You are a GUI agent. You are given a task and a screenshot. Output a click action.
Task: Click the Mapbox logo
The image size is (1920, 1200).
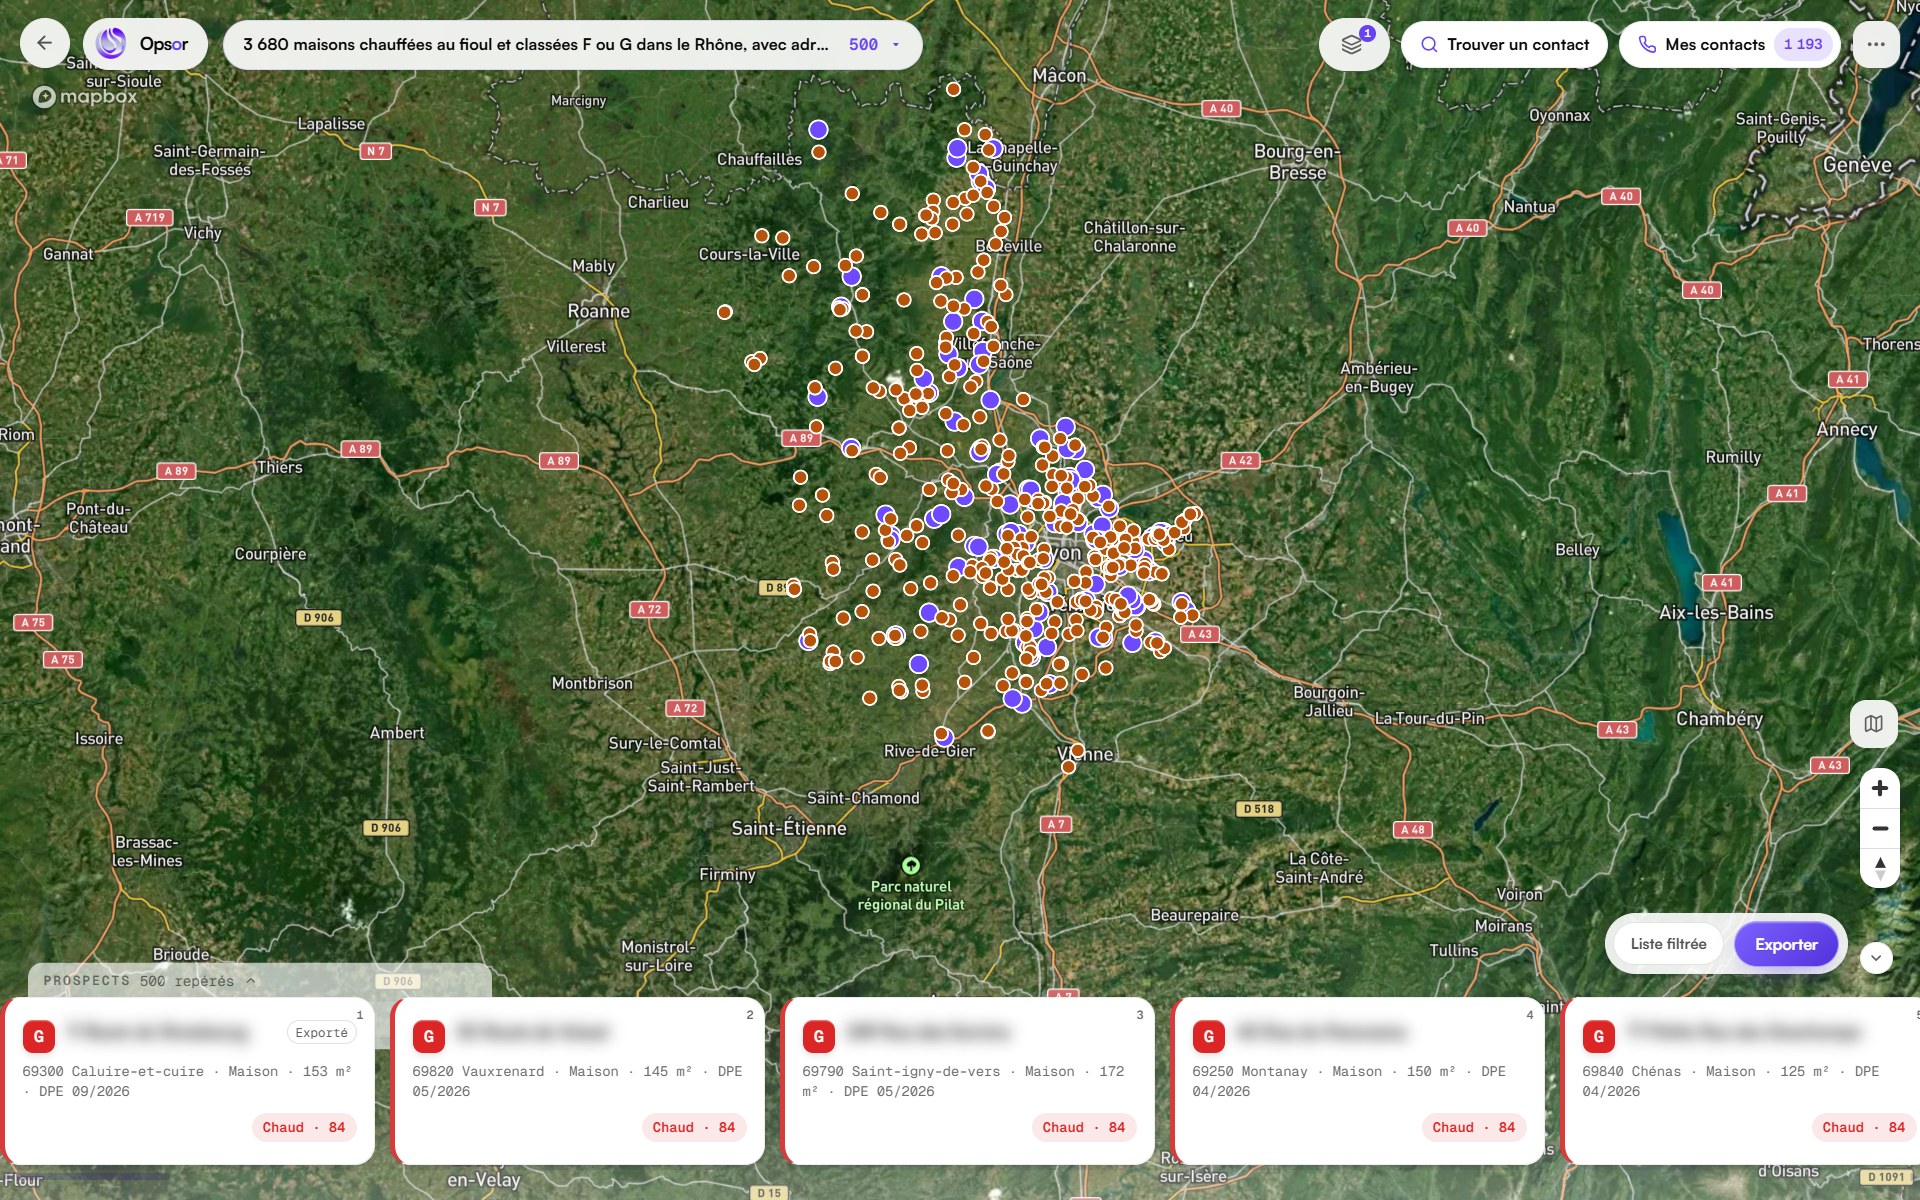85,97
